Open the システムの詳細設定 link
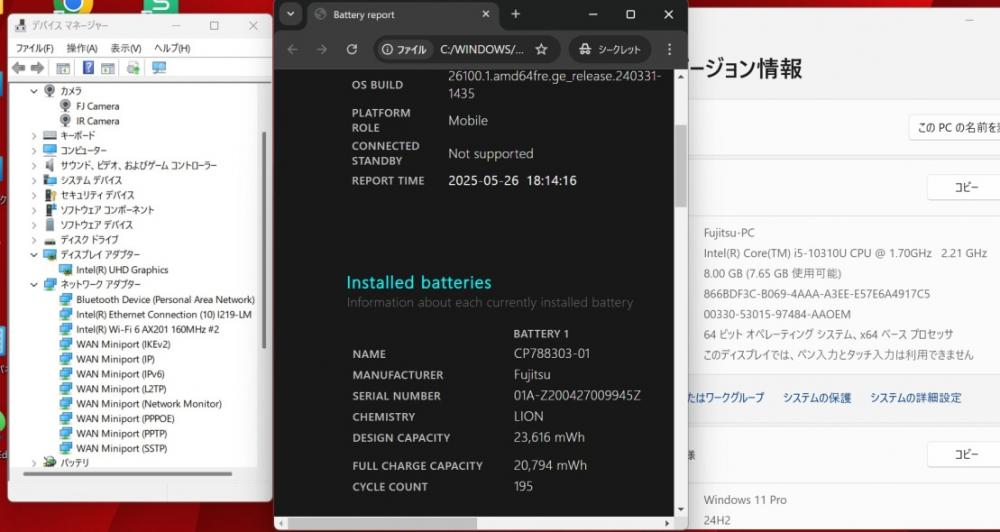Image resolution: width=1000 pixels, height=532 pixels. coord(915,398)
